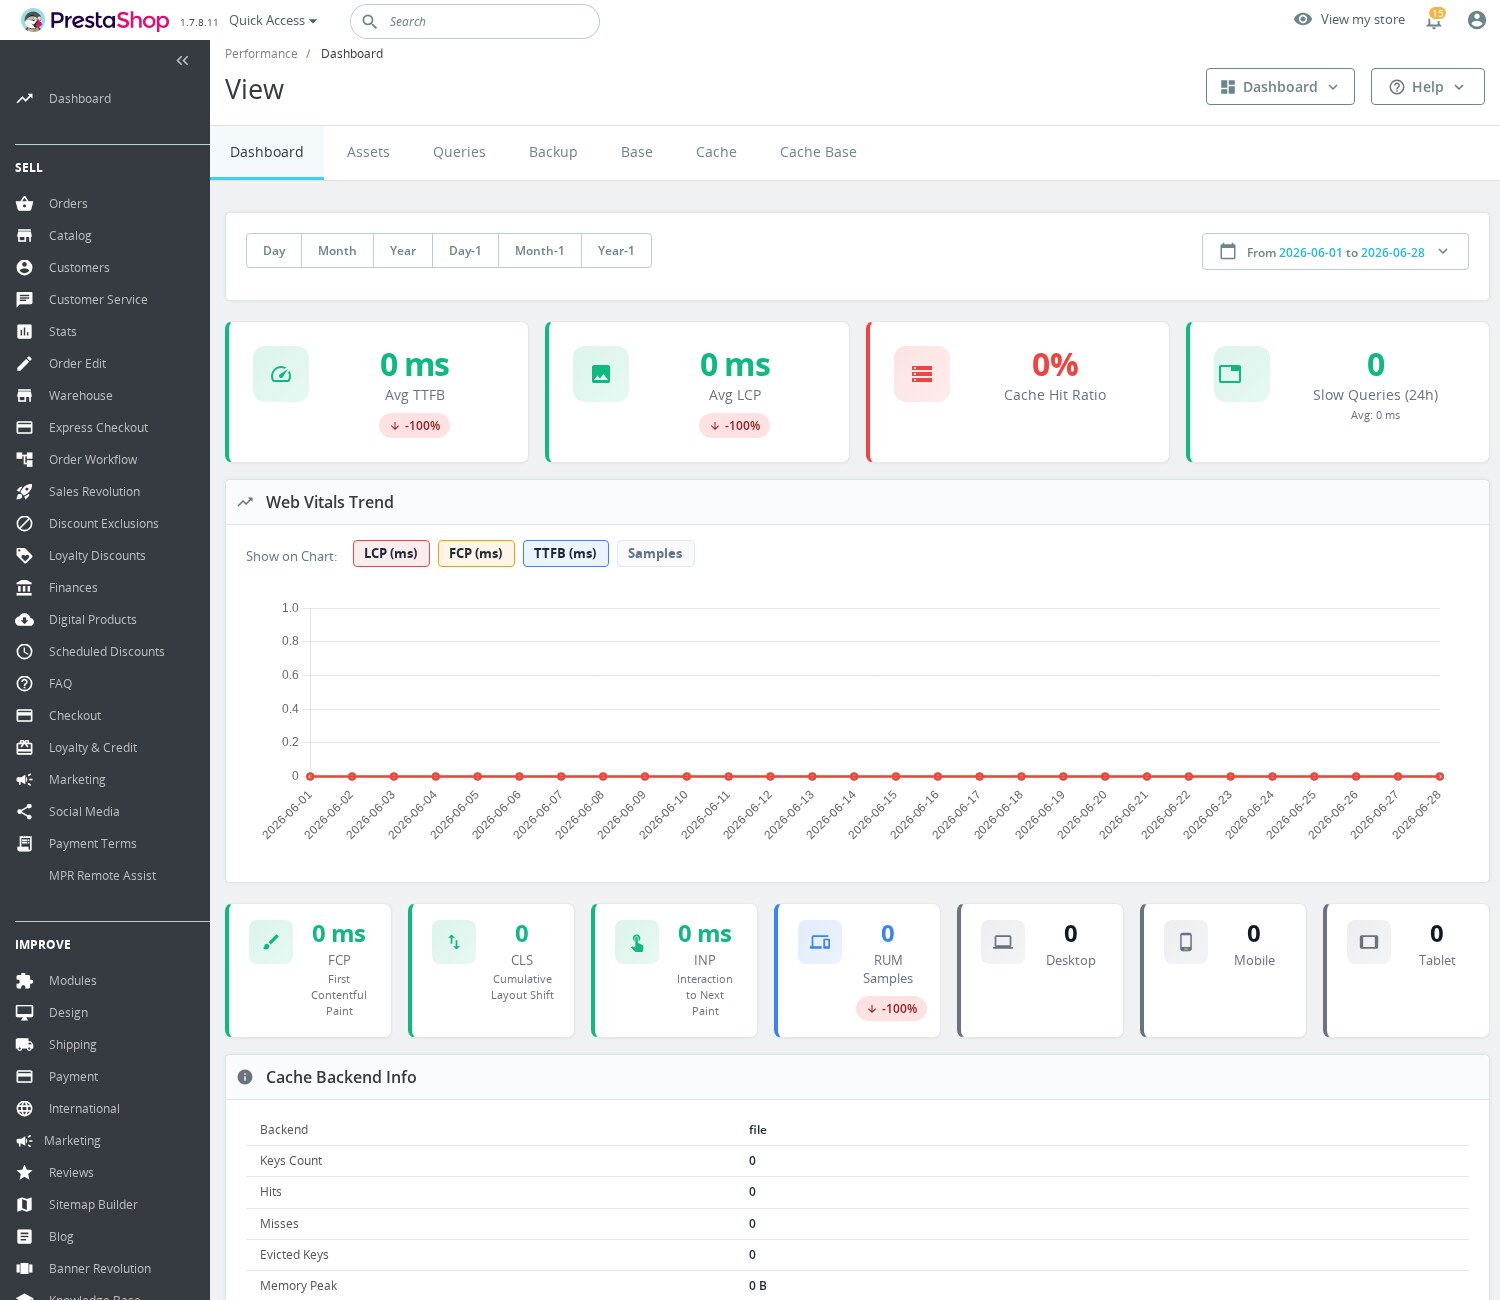Click the 2026-06-28 data point on chart
The image size is (1500, 1300).
tap(1440, 776)
